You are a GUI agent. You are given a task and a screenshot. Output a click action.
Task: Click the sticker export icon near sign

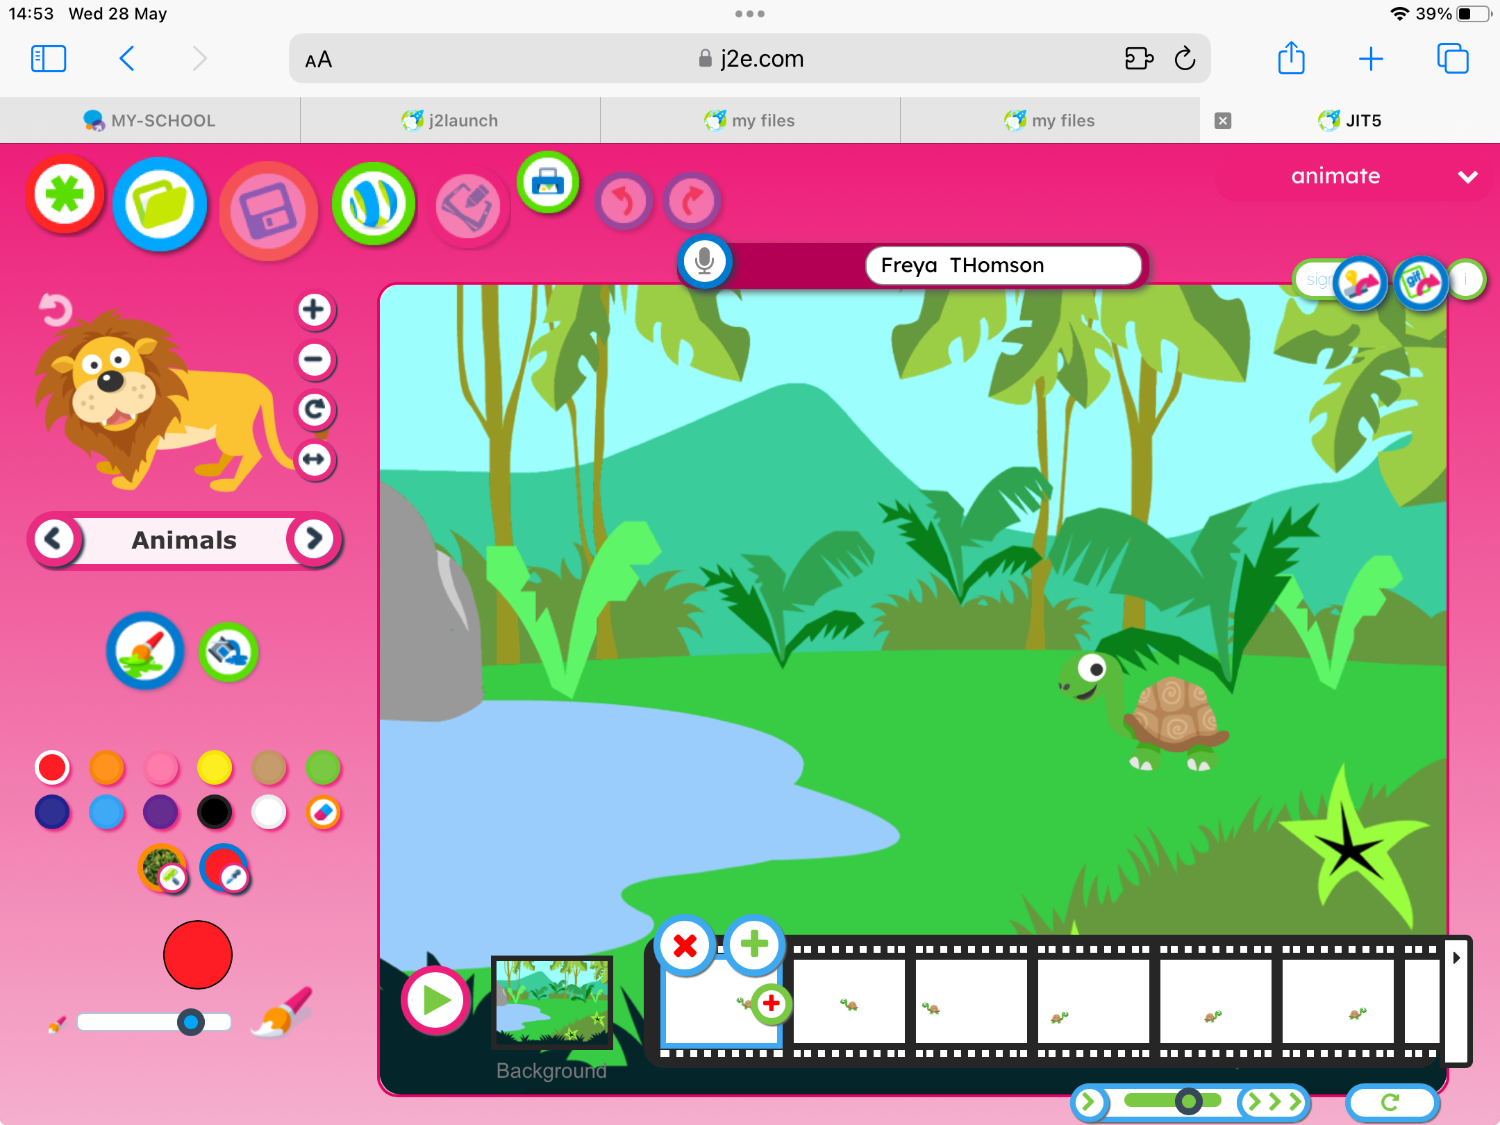click(x=1360, y=283)
